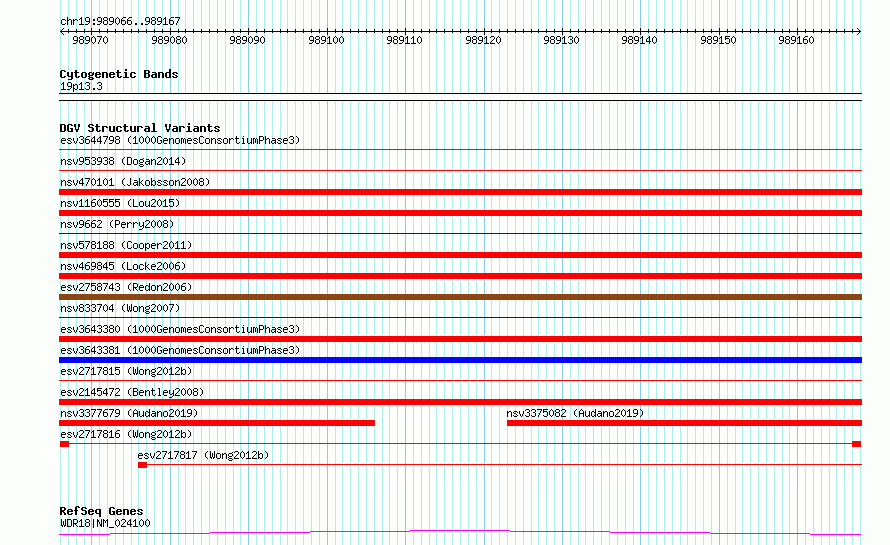Select the nsv578188 (Cooper2011) label
The height and width of the screenshot is (545, 890).
tap(126, 245)
